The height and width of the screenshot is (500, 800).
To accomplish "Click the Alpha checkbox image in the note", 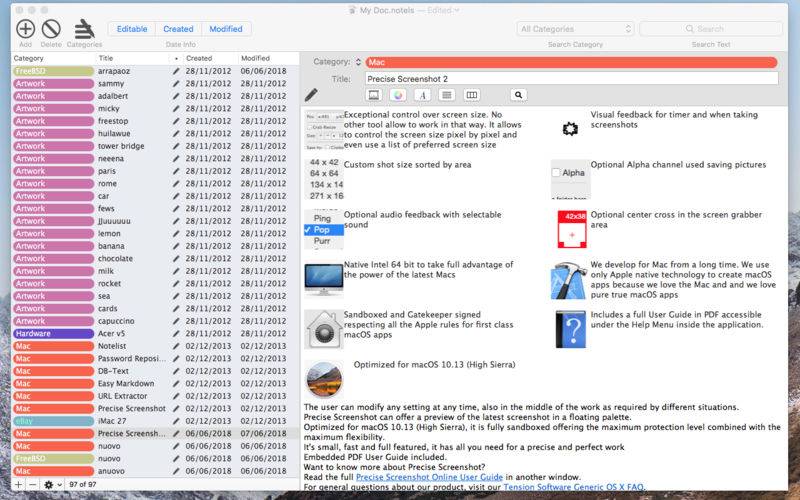I will coord(570,179).
